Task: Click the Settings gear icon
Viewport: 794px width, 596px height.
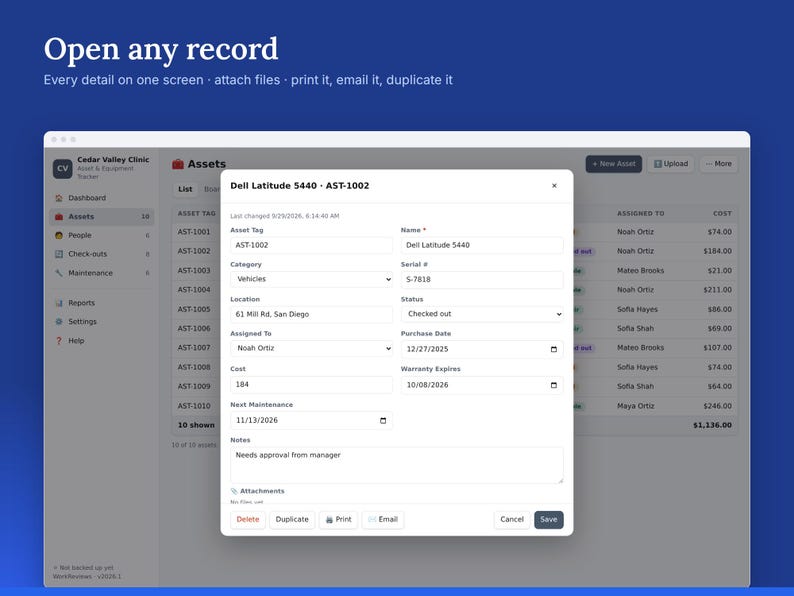Action: pyautogui.click(x=59, y=322)
